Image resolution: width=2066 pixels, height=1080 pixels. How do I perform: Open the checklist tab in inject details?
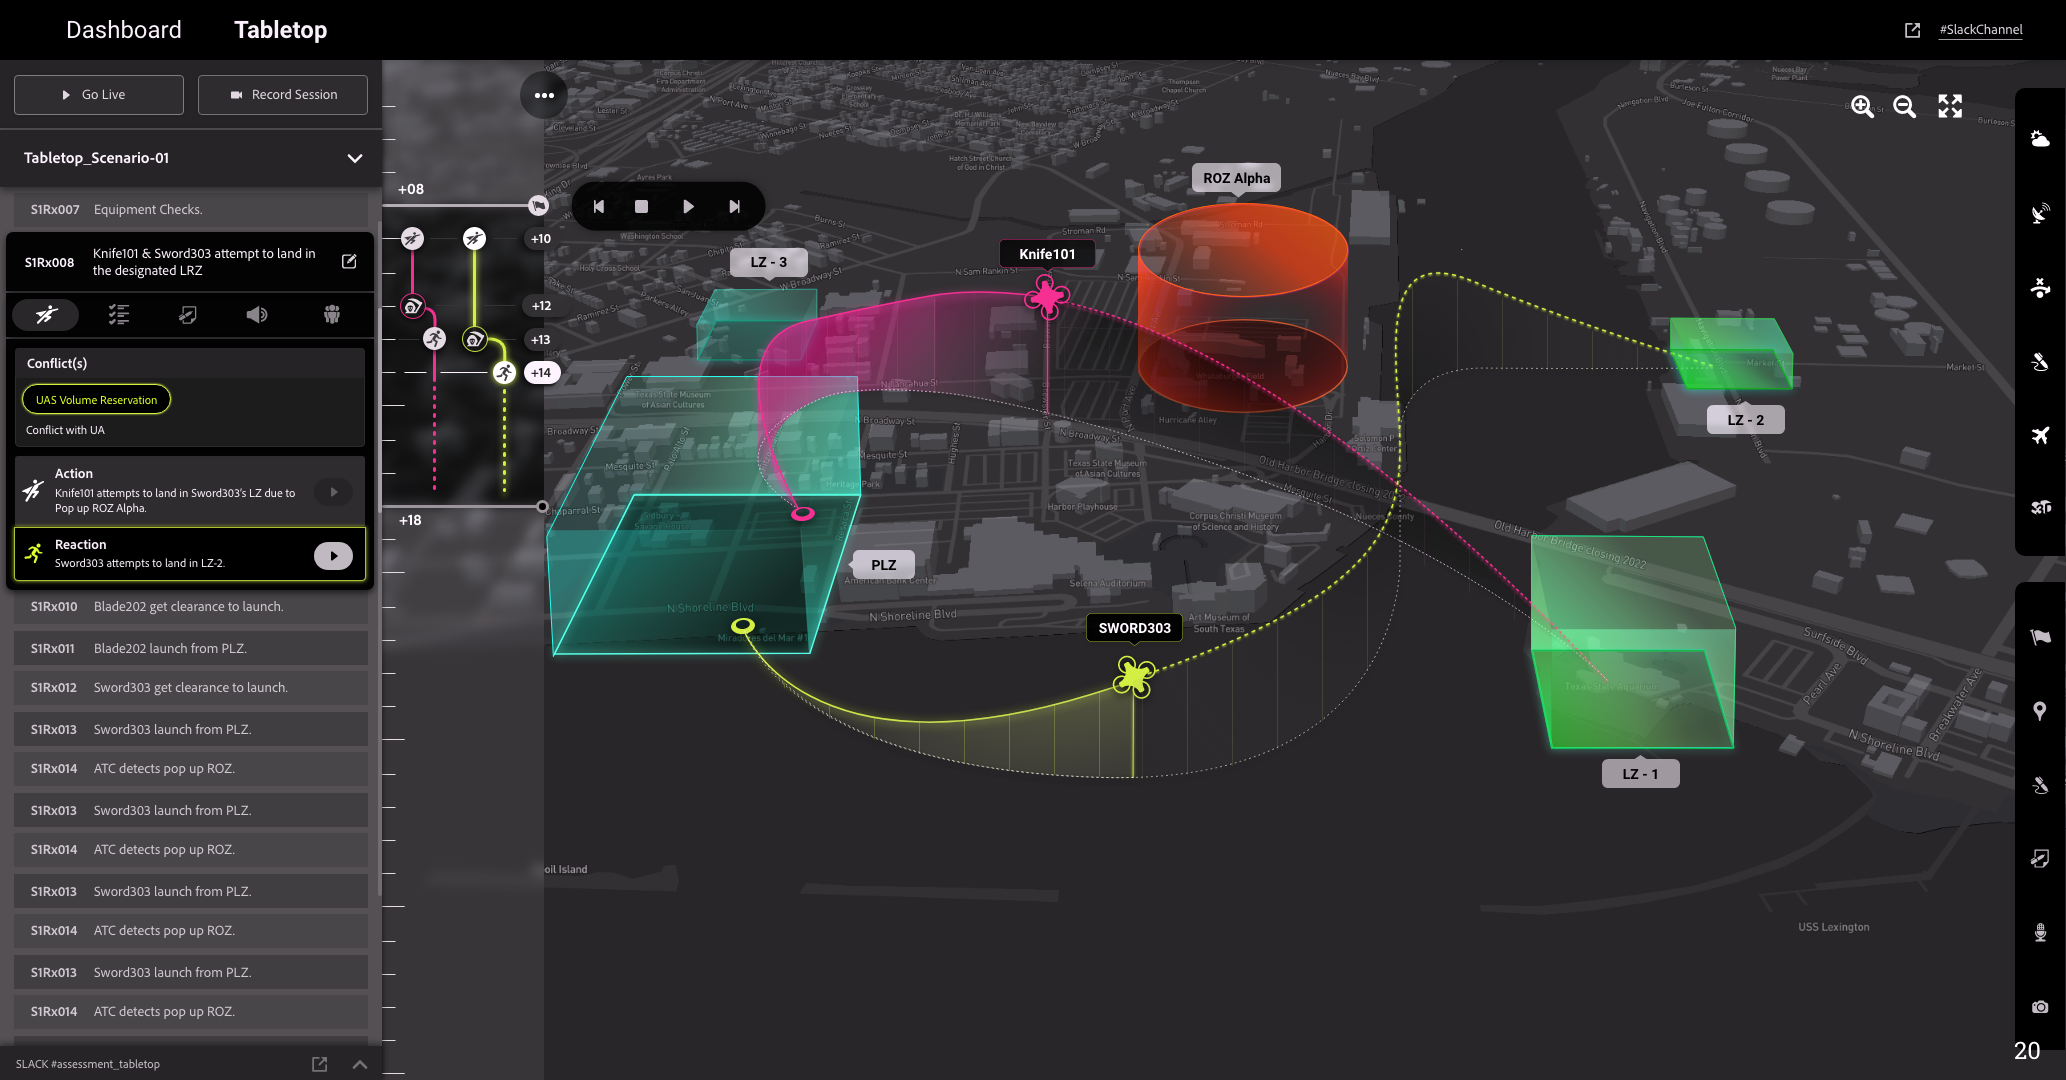tap(119, 315)
